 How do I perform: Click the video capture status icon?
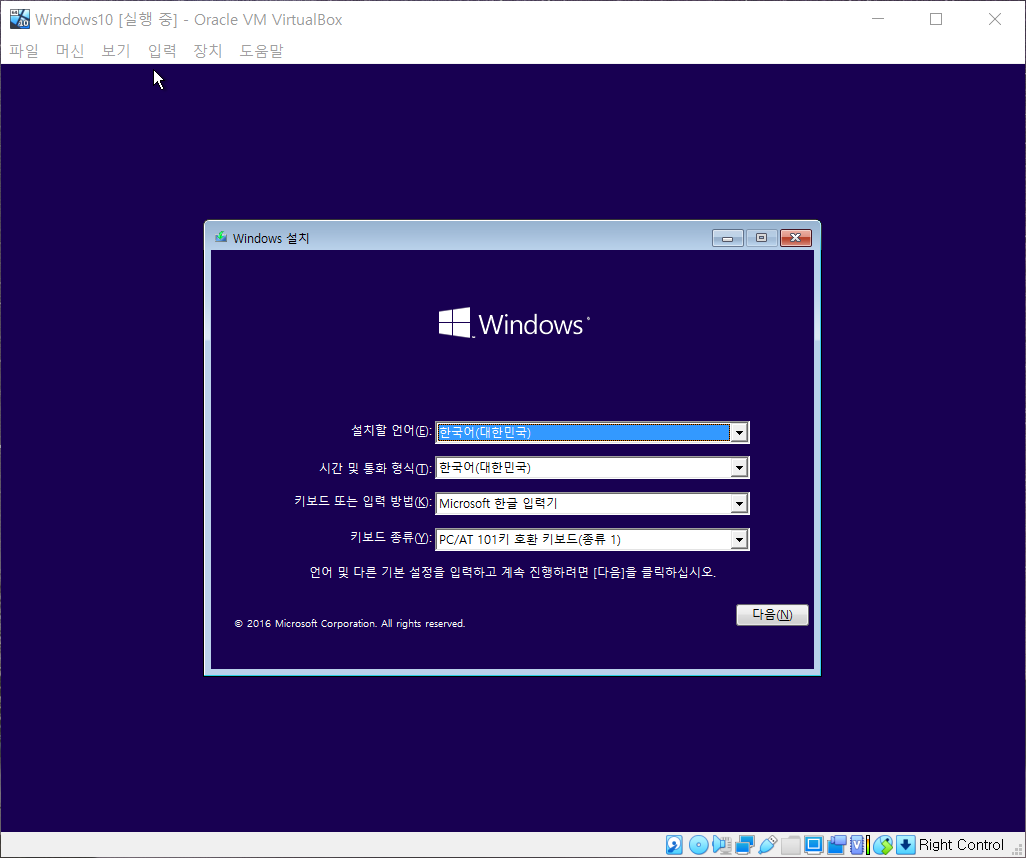(837, 845)
